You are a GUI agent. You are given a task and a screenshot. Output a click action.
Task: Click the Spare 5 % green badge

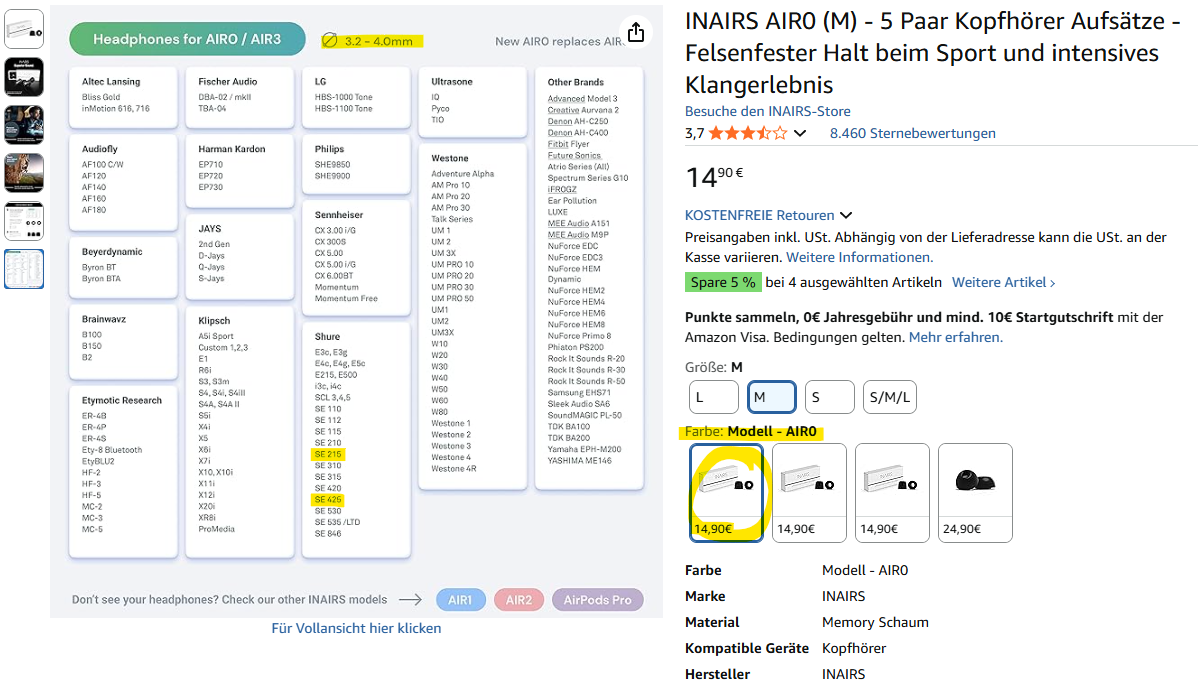tap(723, 282)
